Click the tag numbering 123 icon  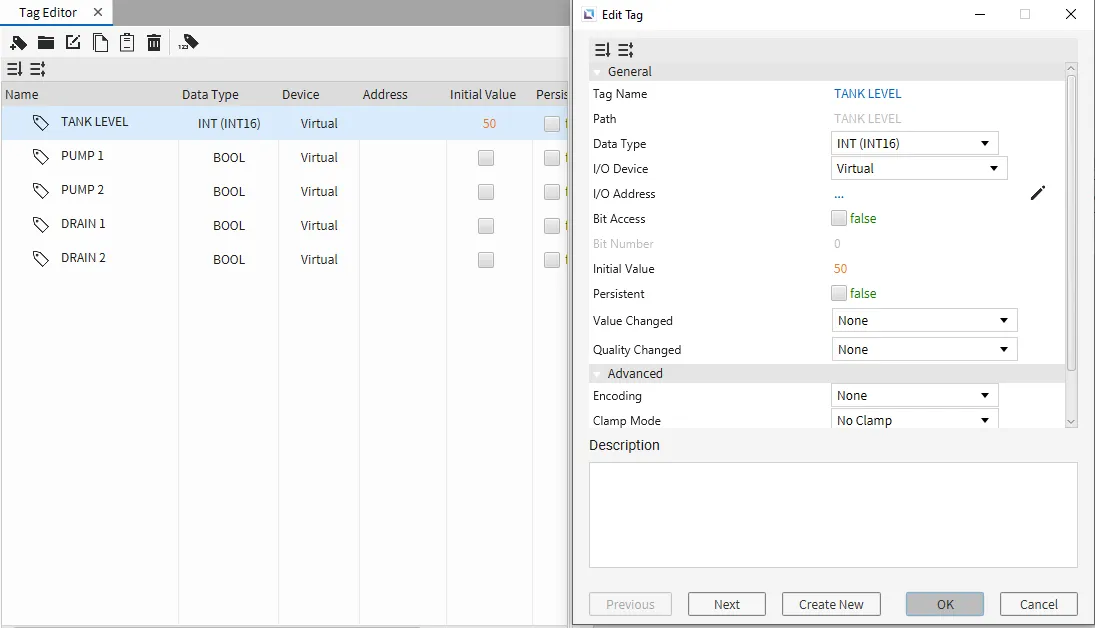pyautogui.click(x=189, y=42)
